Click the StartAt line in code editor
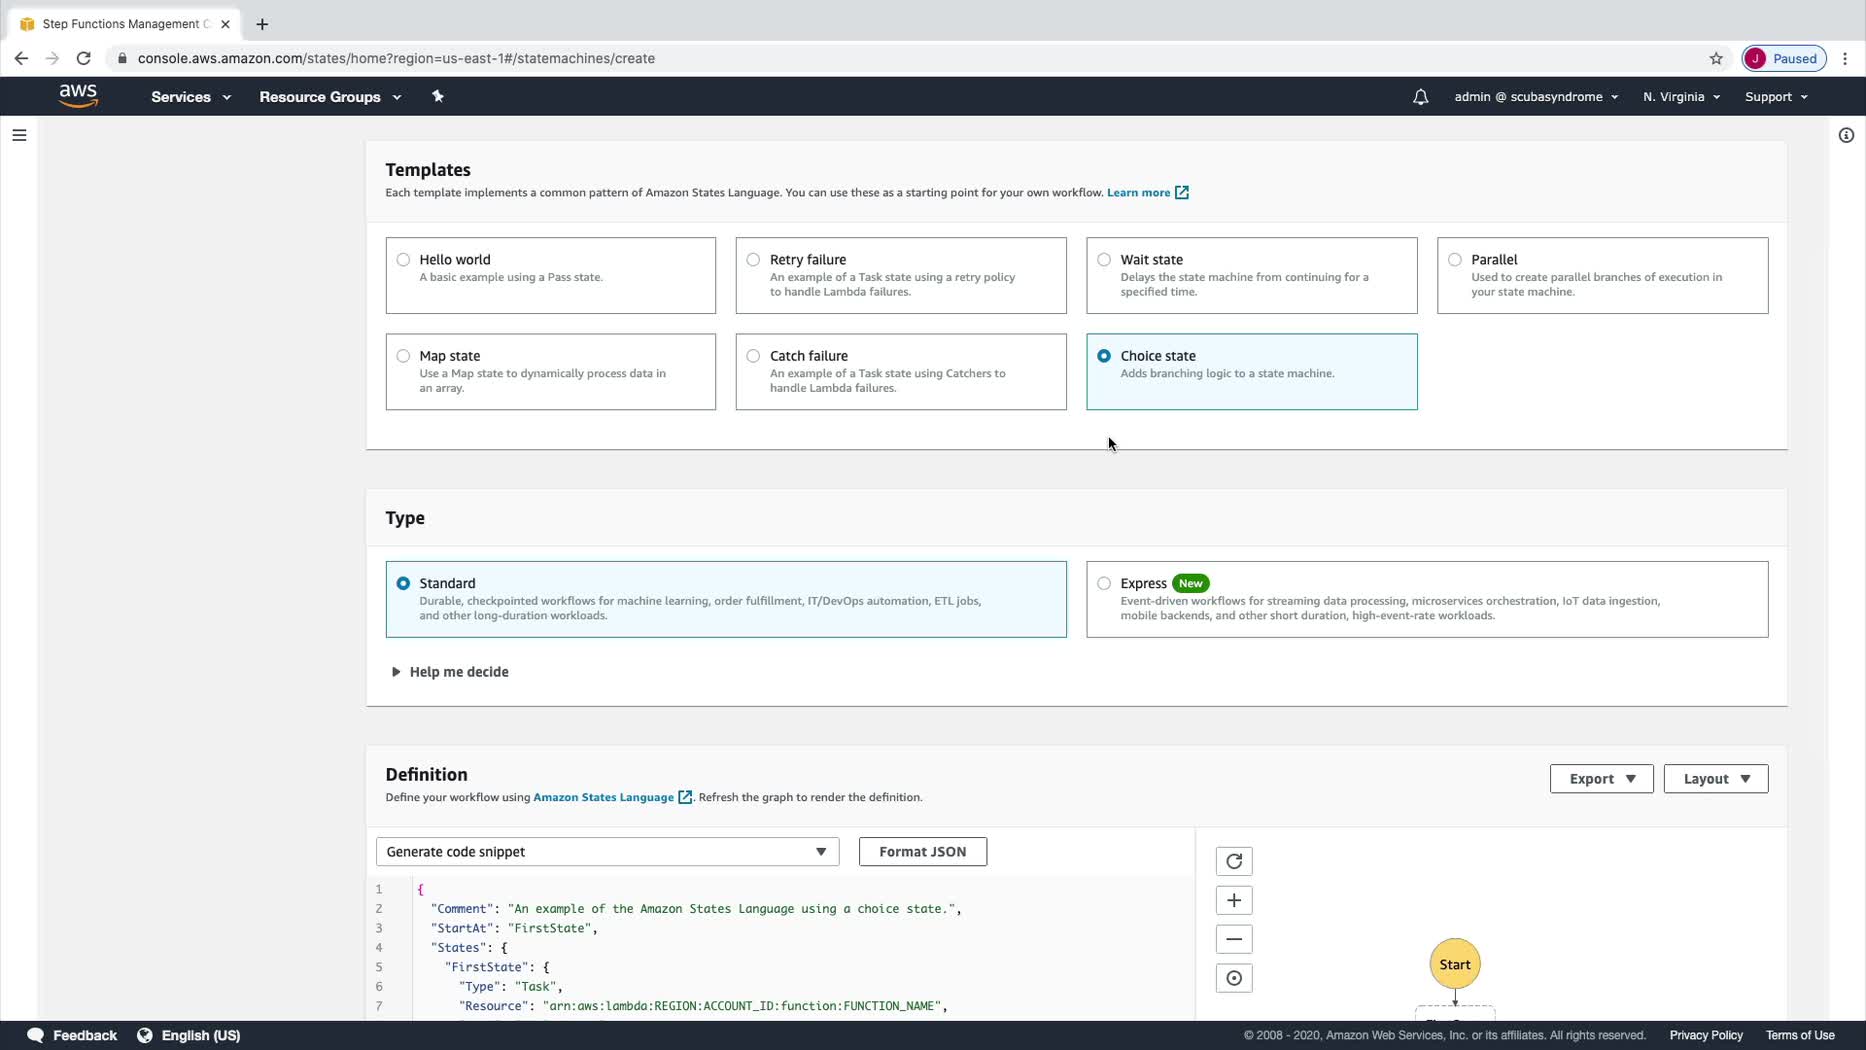 click(514, 928)
